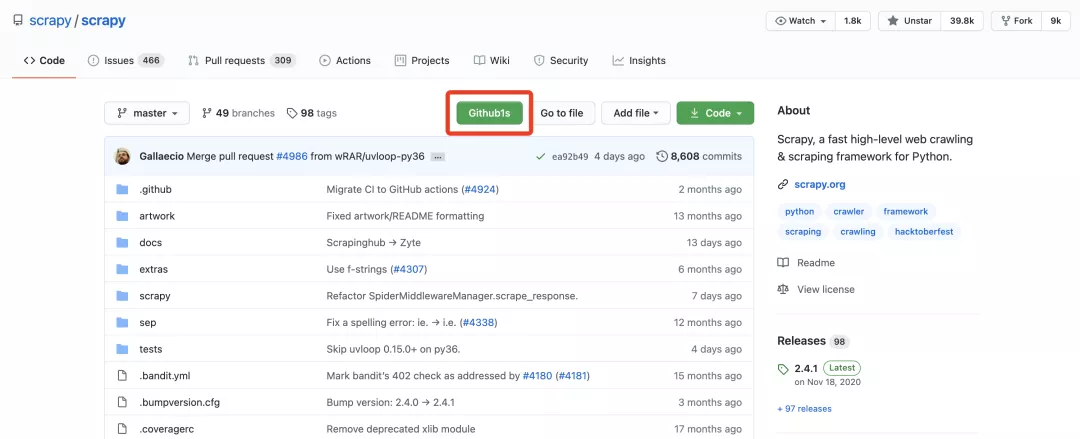Screen dimensions: 1080x439
Task: Click 'Scrapinghub → Zyte' commit message
Action: point(373,243)
